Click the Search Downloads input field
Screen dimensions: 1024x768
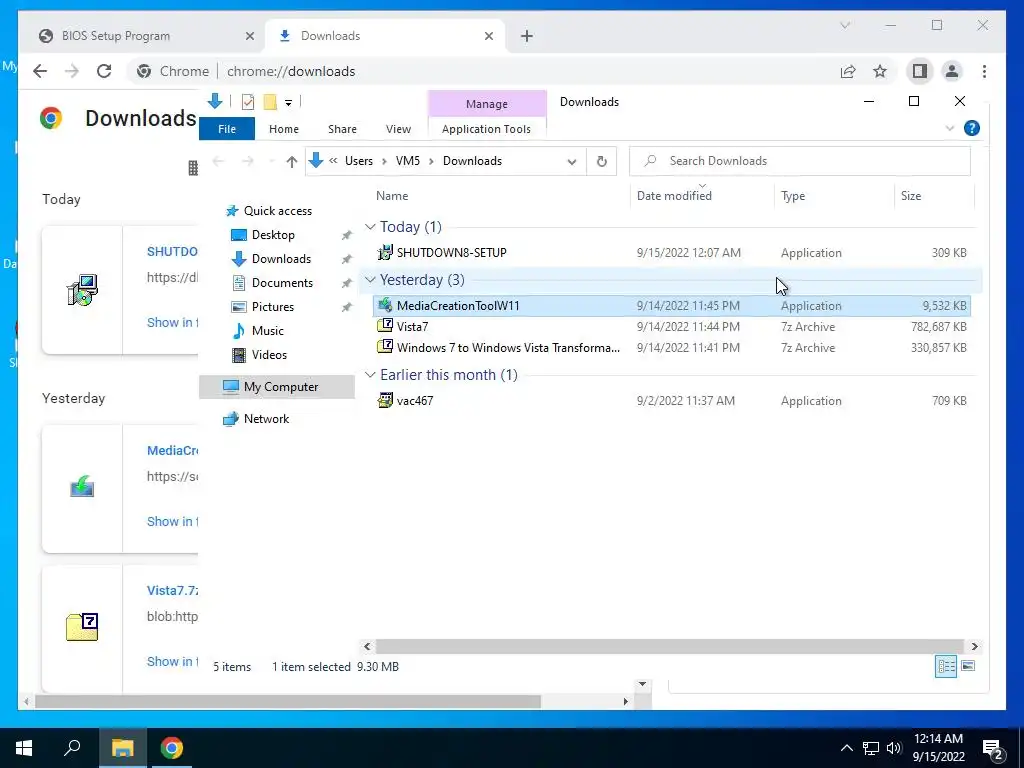(x=799, y=161)
